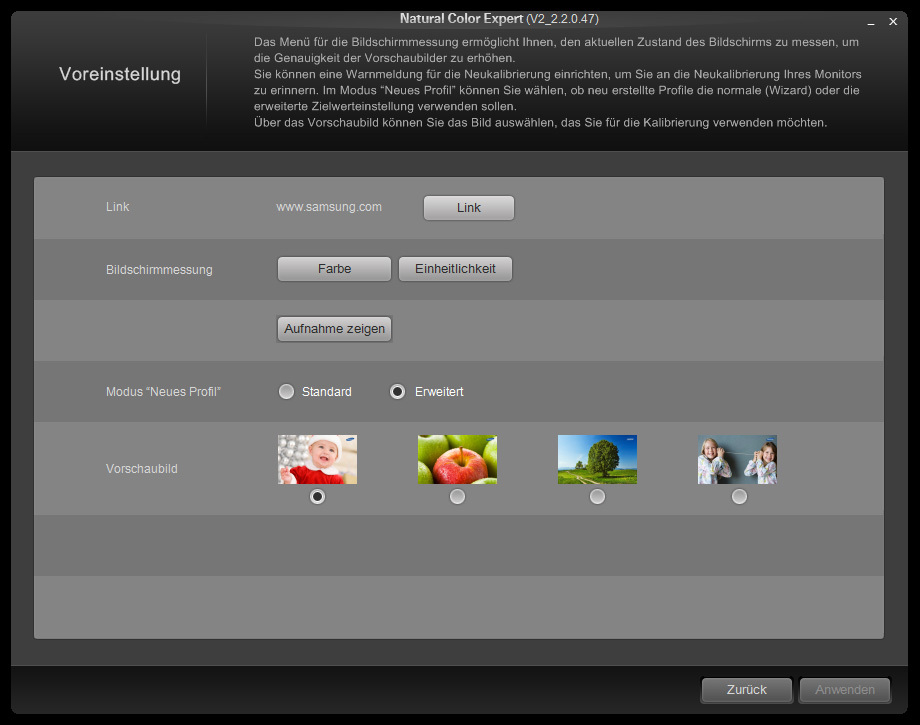
Task: Choose the baby preview image thumbnail
Action: pyautogui.click(x=317, y=459)
